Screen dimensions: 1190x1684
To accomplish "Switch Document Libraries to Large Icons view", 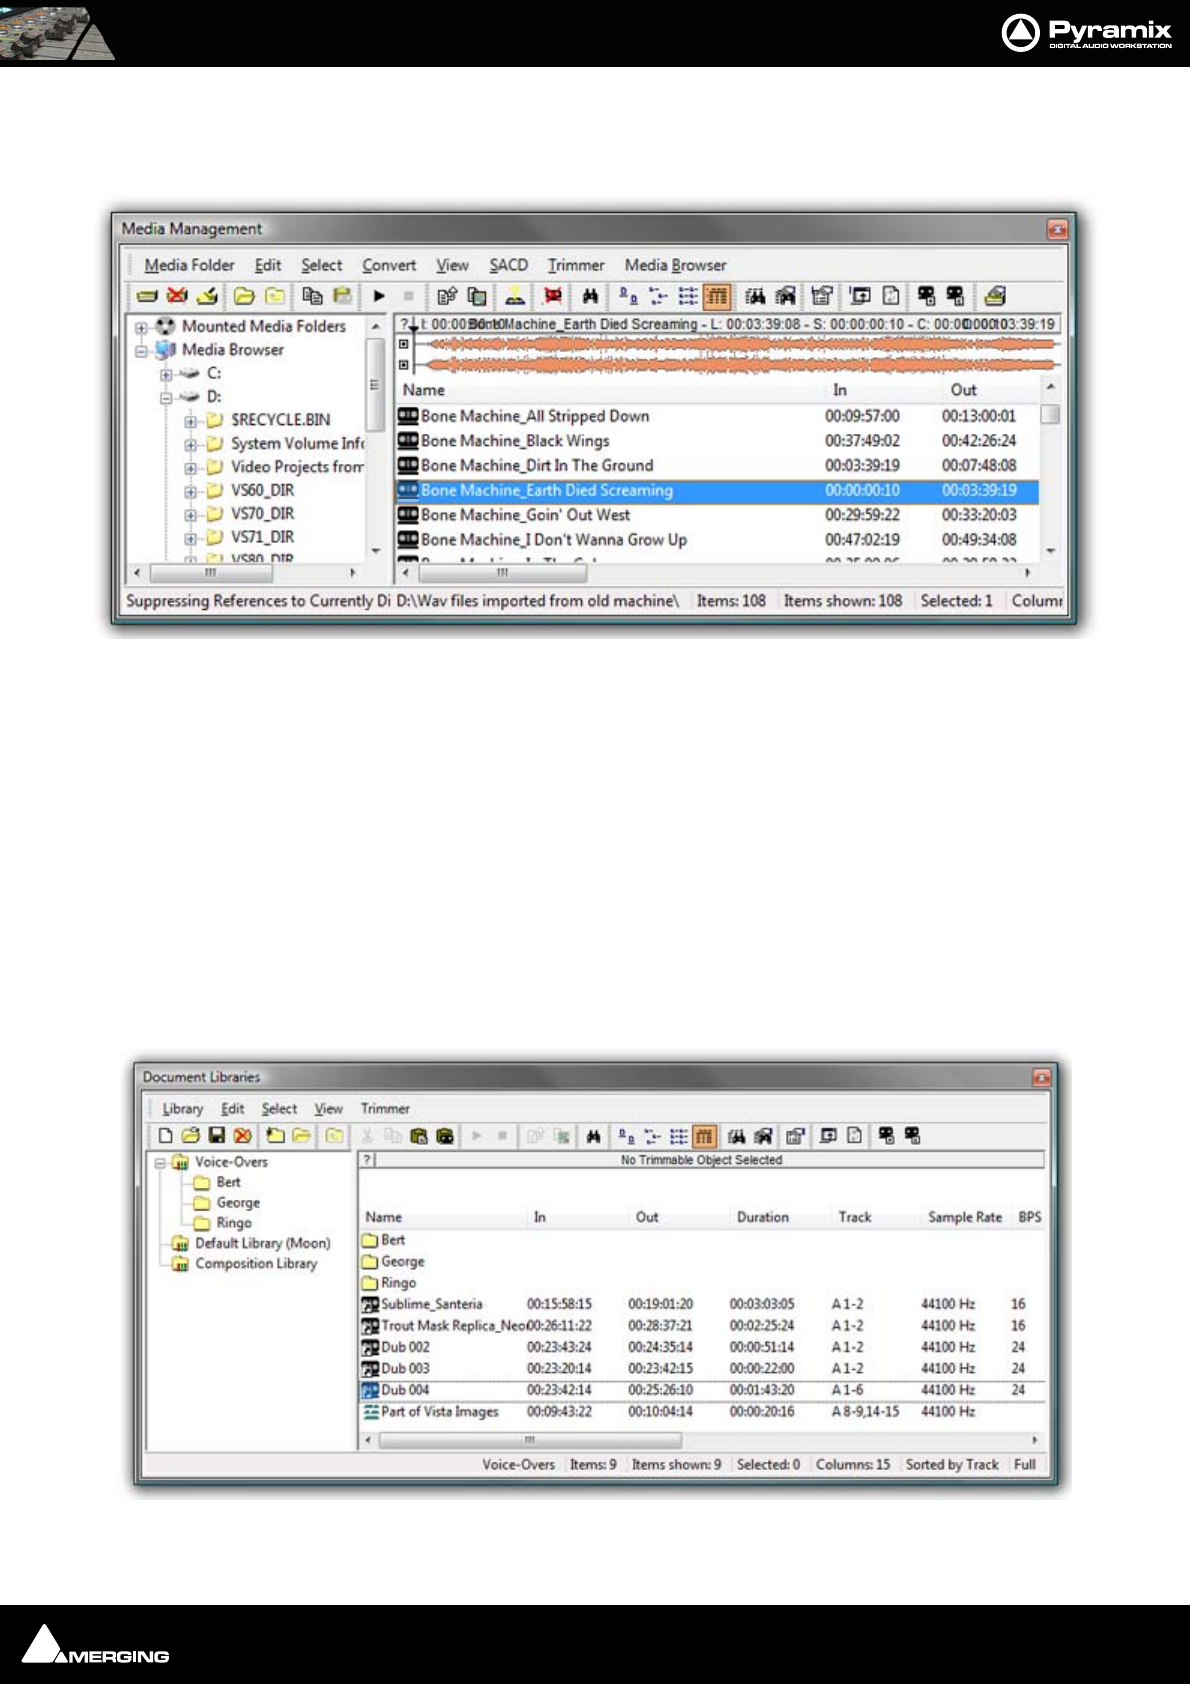I will 626,1136.
